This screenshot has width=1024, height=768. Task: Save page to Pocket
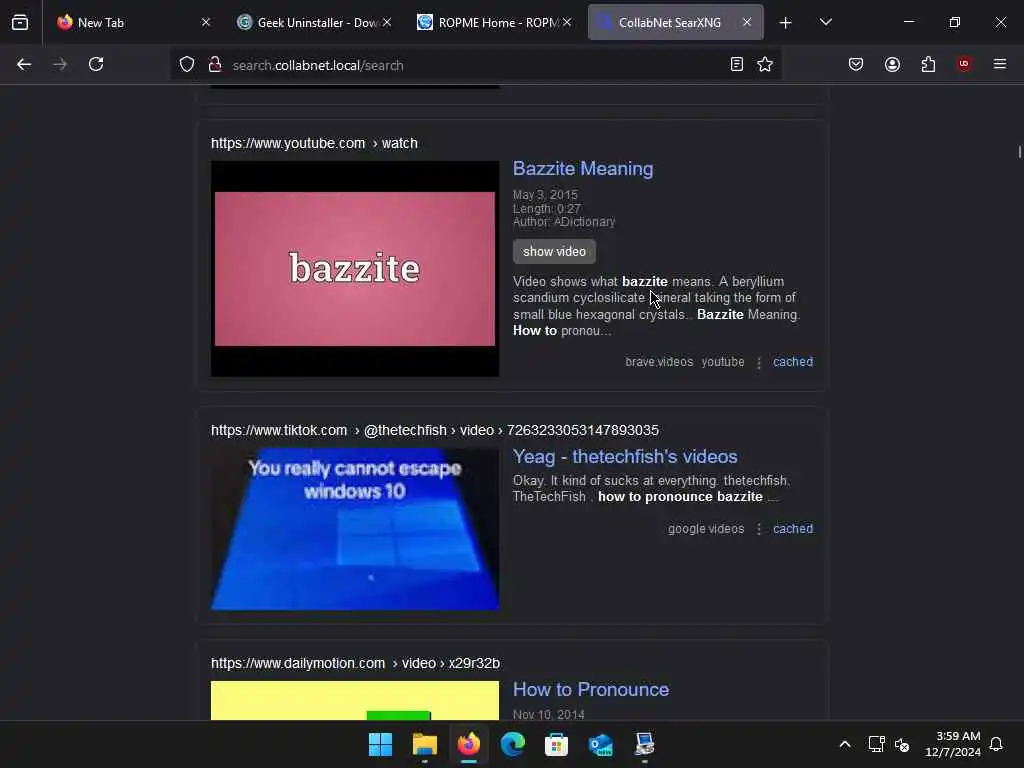(856, 64)
